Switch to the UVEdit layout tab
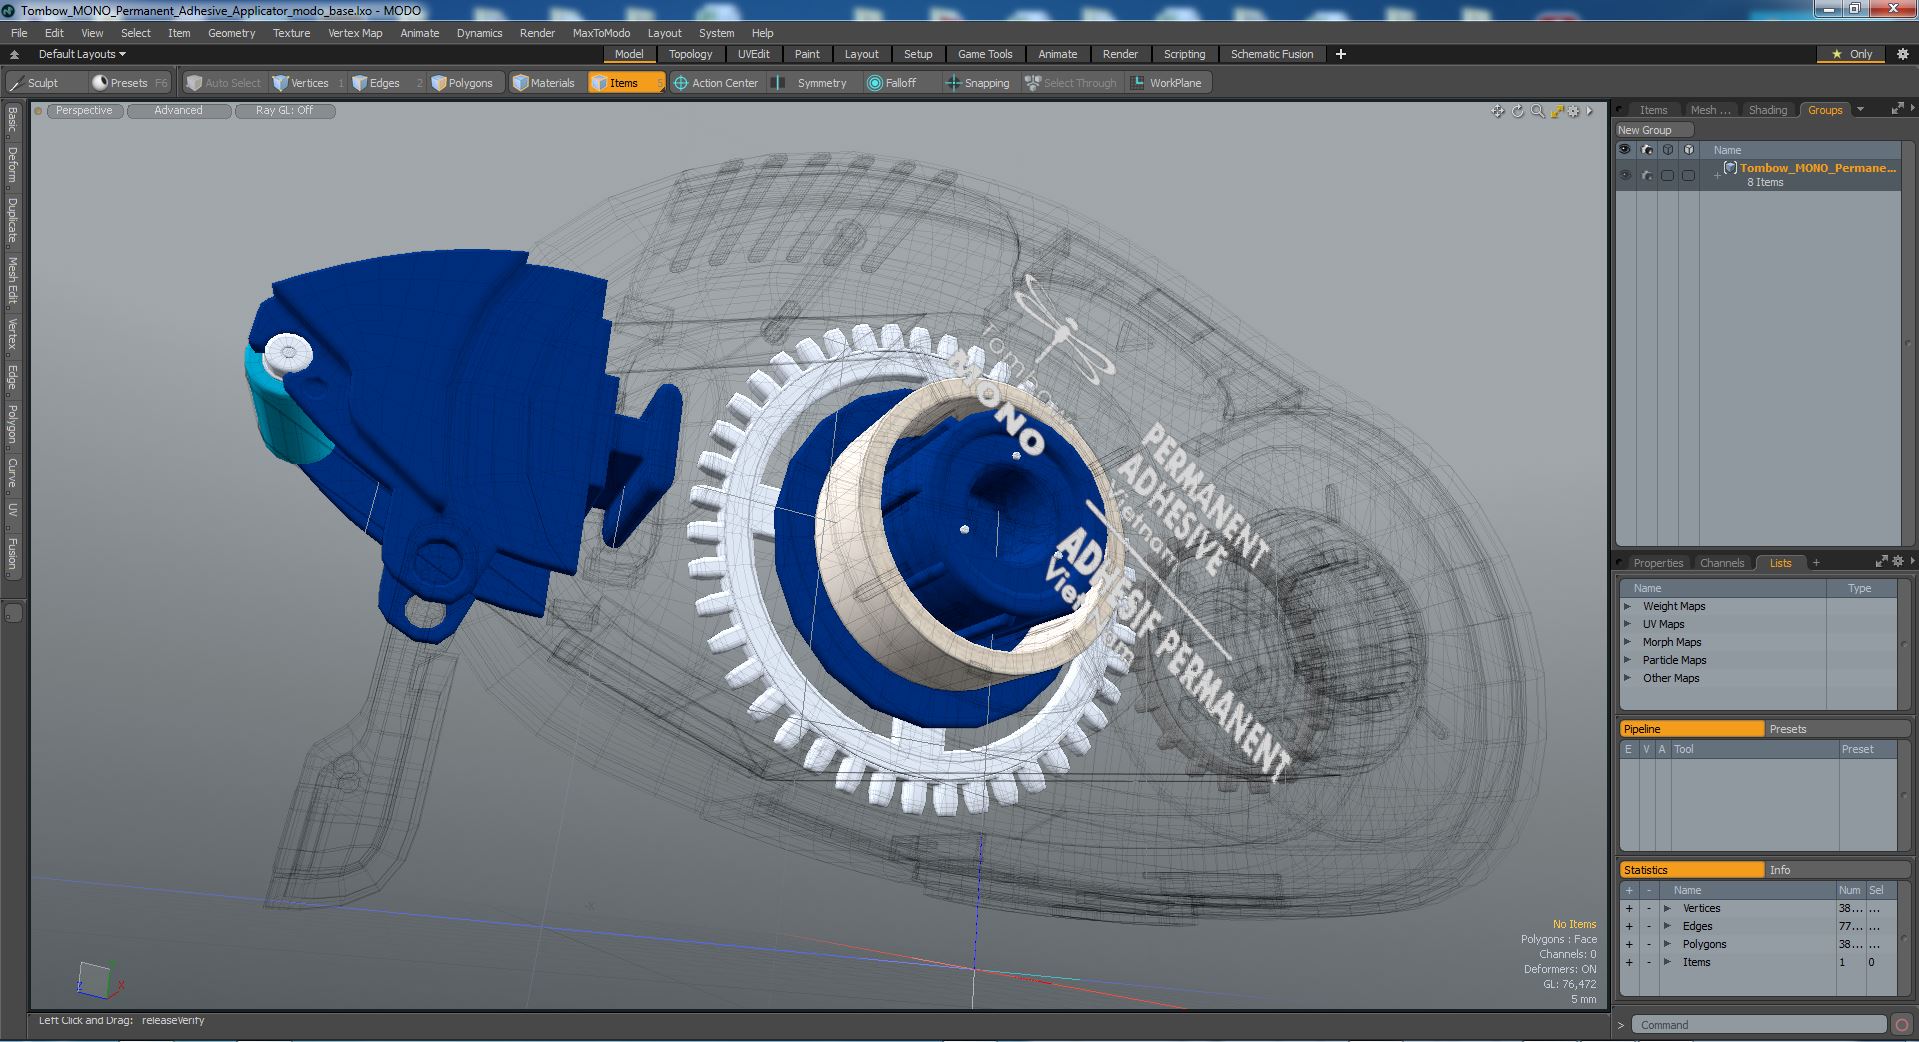 (753, 54)
